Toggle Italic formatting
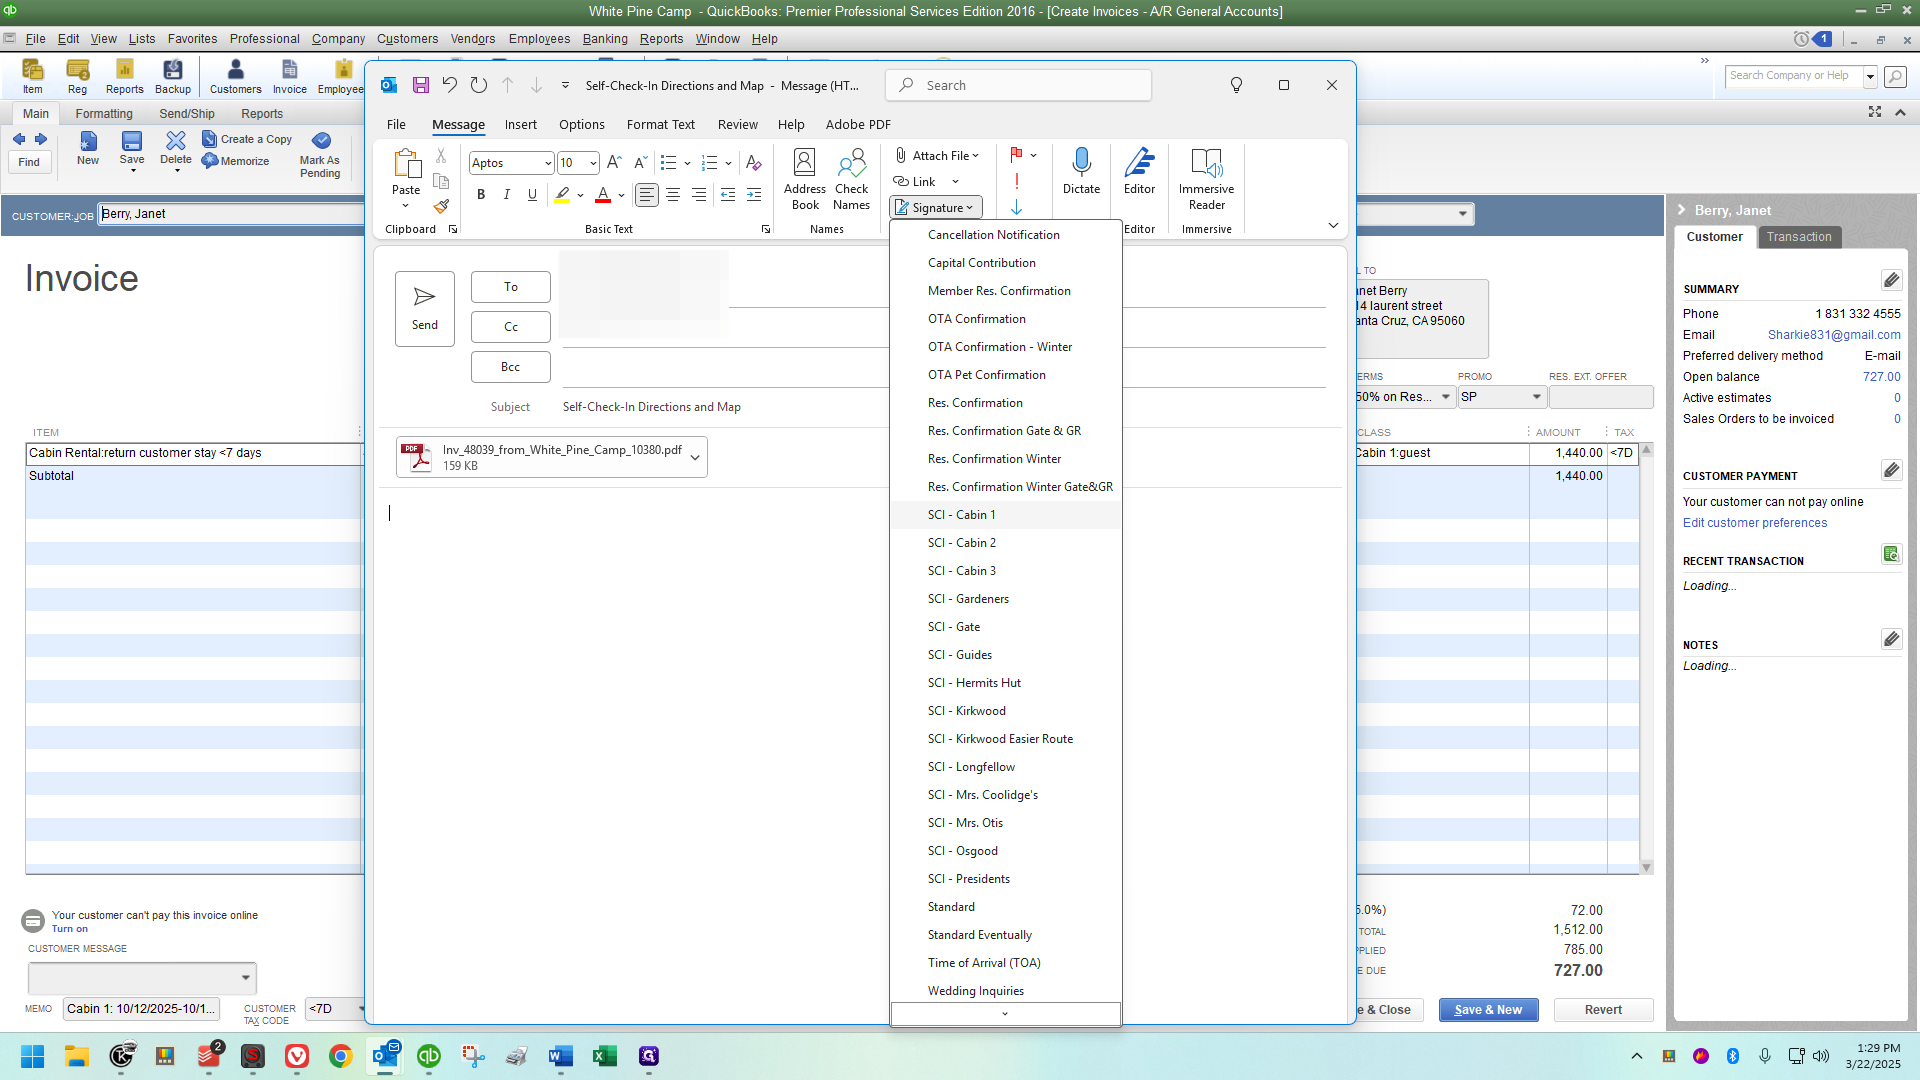 (x=507, y=195)
